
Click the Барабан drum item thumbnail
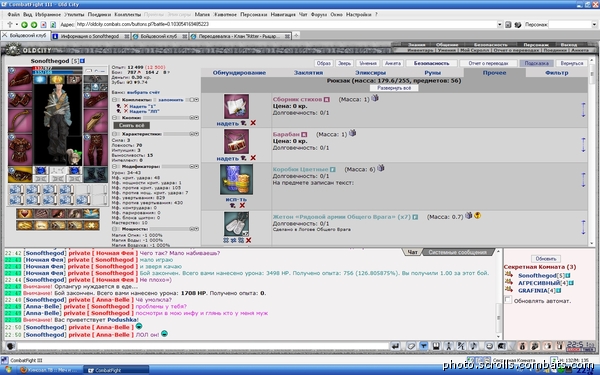pyautogui.click(x=236, y=141)
